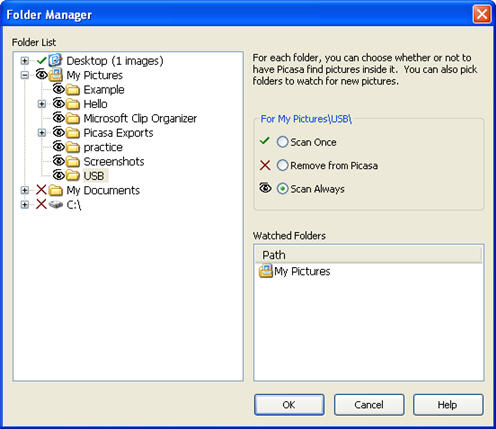Click the Hello folder icon
Screen dimensions: 496x429
coord(73,104)
